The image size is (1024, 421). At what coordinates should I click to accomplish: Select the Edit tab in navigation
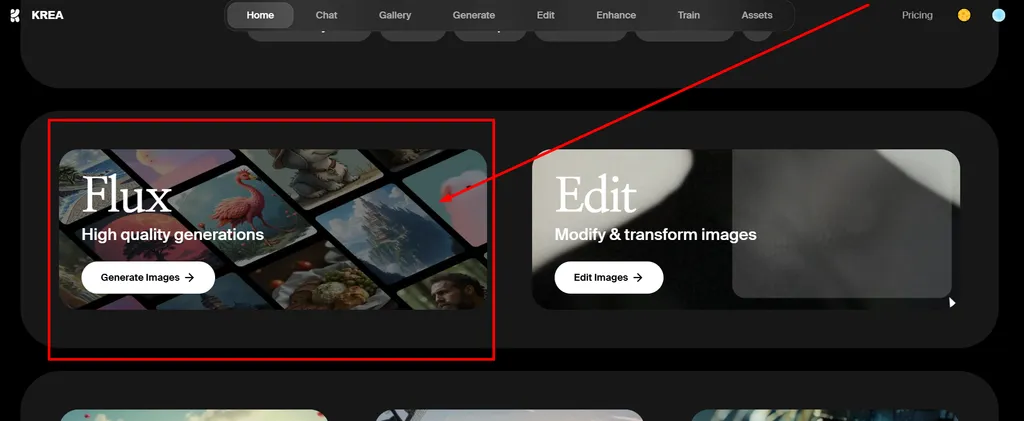pyautogui.click(x=545, y=15)
